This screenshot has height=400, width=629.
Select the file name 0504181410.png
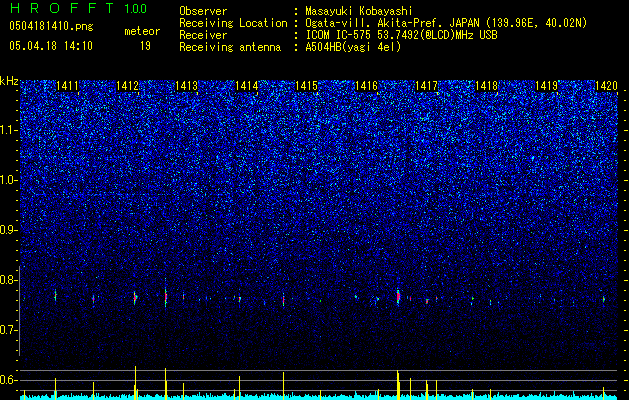pyautogui.click(x=51, y=27)
